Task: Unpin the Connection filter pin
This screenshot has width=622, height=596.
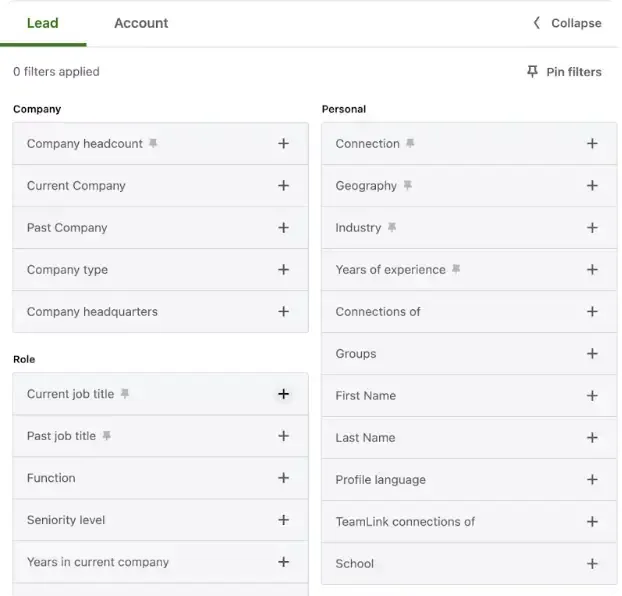Action: [410, 143]
